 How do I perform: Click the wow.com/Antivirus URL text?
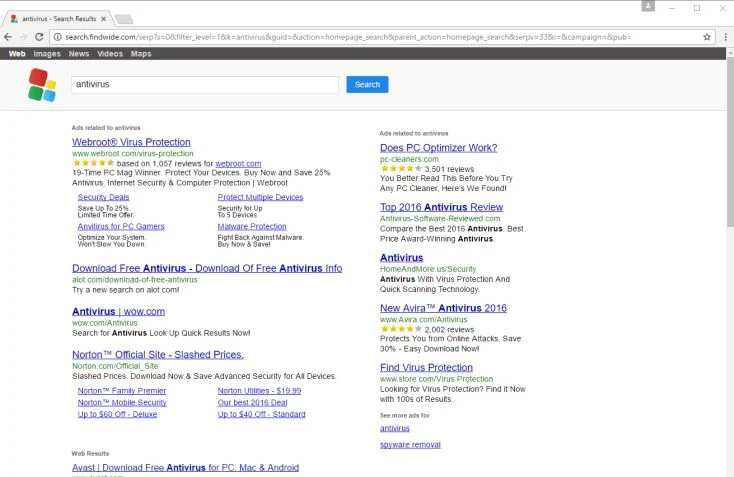point(105,323)
